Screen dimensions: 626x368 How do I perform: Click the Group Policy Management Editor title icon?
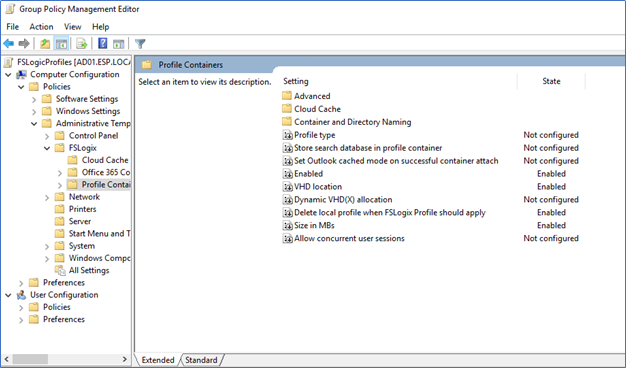(10, 9)
